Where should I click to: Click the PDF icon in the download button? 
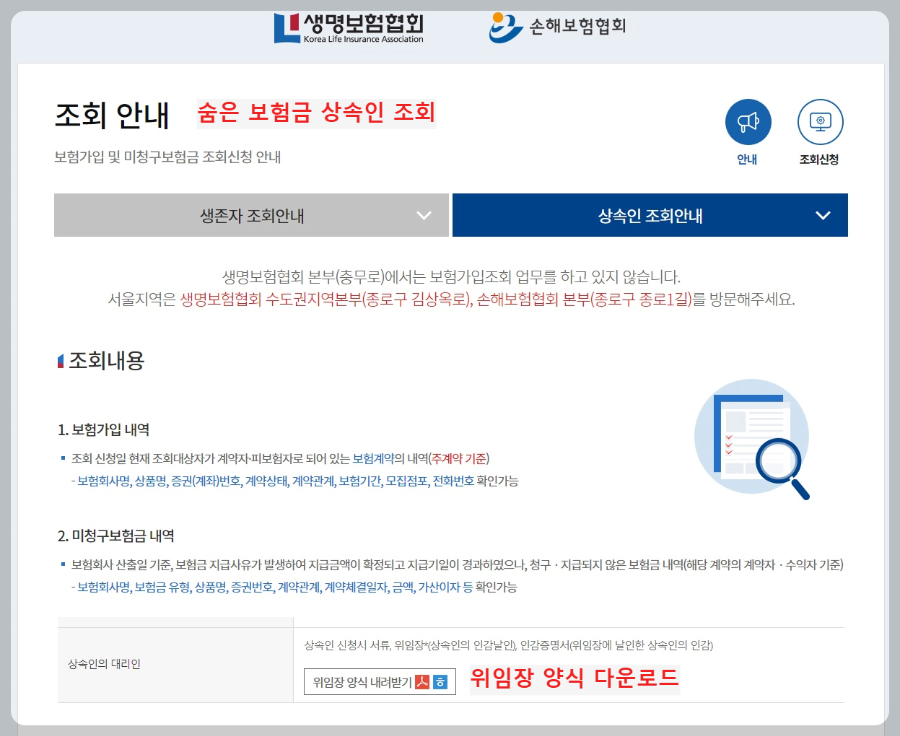coord(422,682)
